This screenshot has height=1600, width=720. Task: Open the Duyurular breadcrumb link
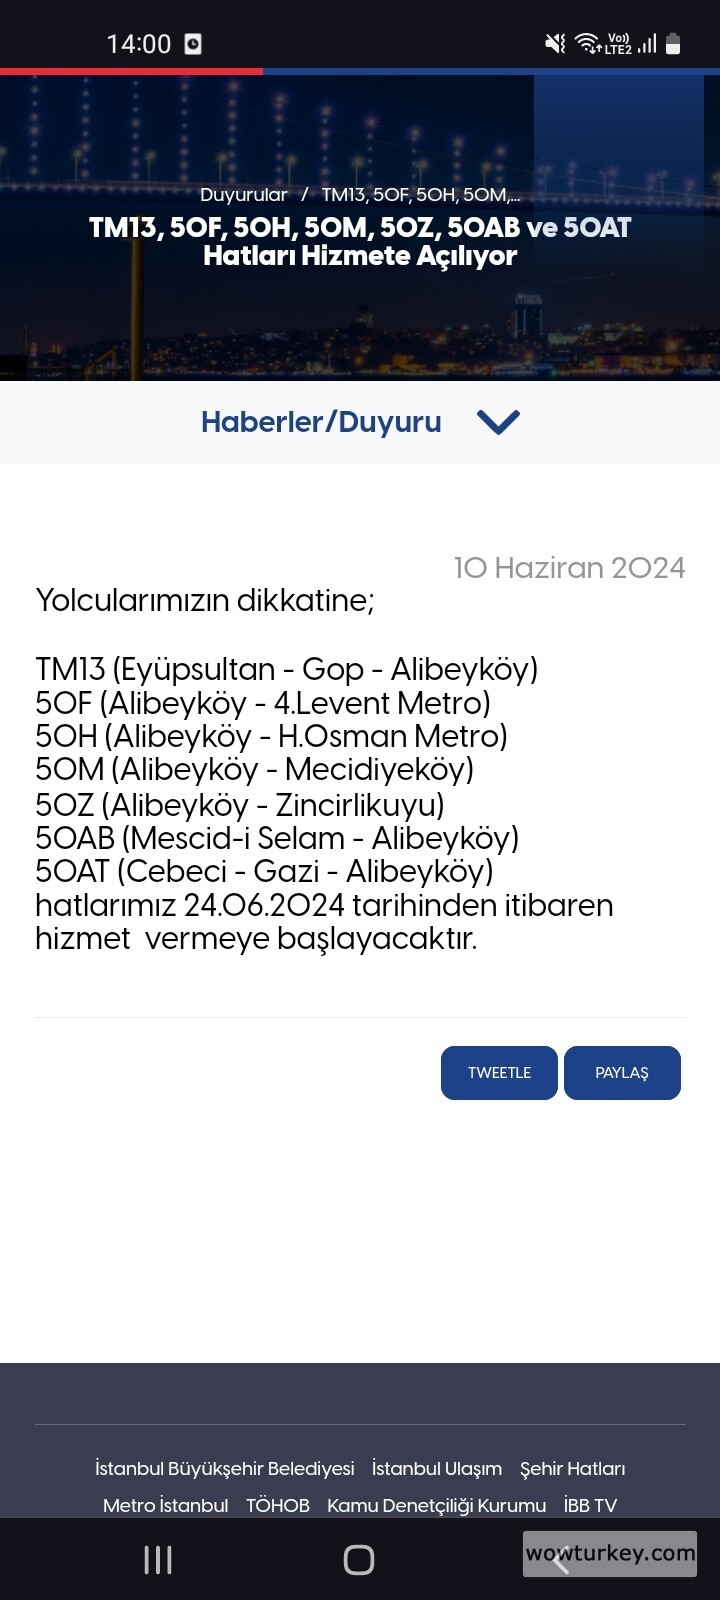243,194
